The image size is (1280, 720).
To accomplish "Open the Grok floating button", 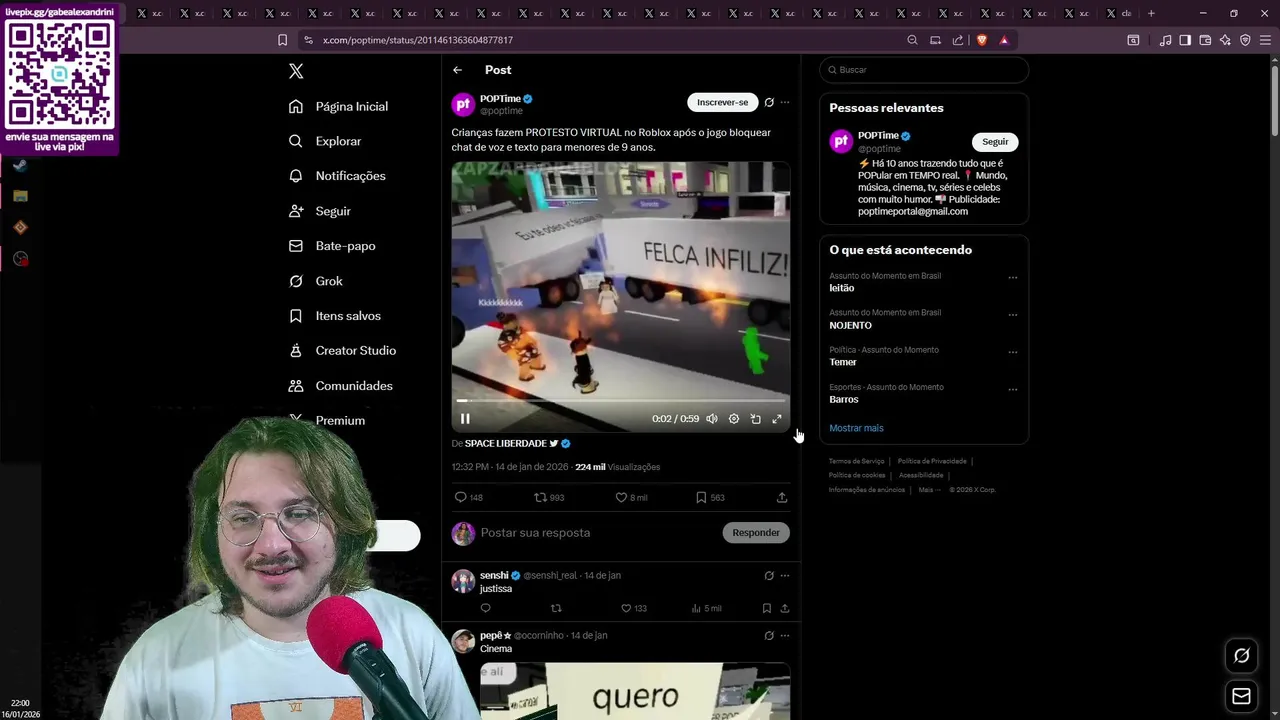I will click(1241, 656).
